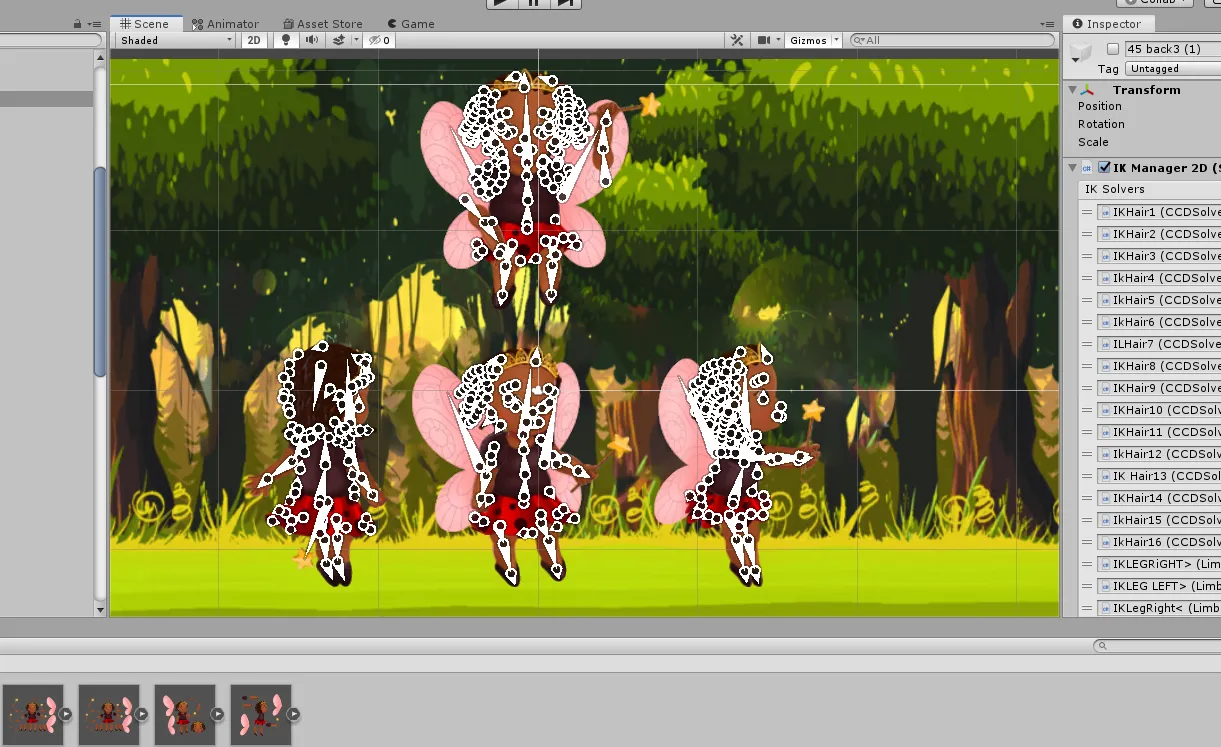1221x747 pixels.
Task: Open the Untagged tag dropdown
Action: (1172, 69)
